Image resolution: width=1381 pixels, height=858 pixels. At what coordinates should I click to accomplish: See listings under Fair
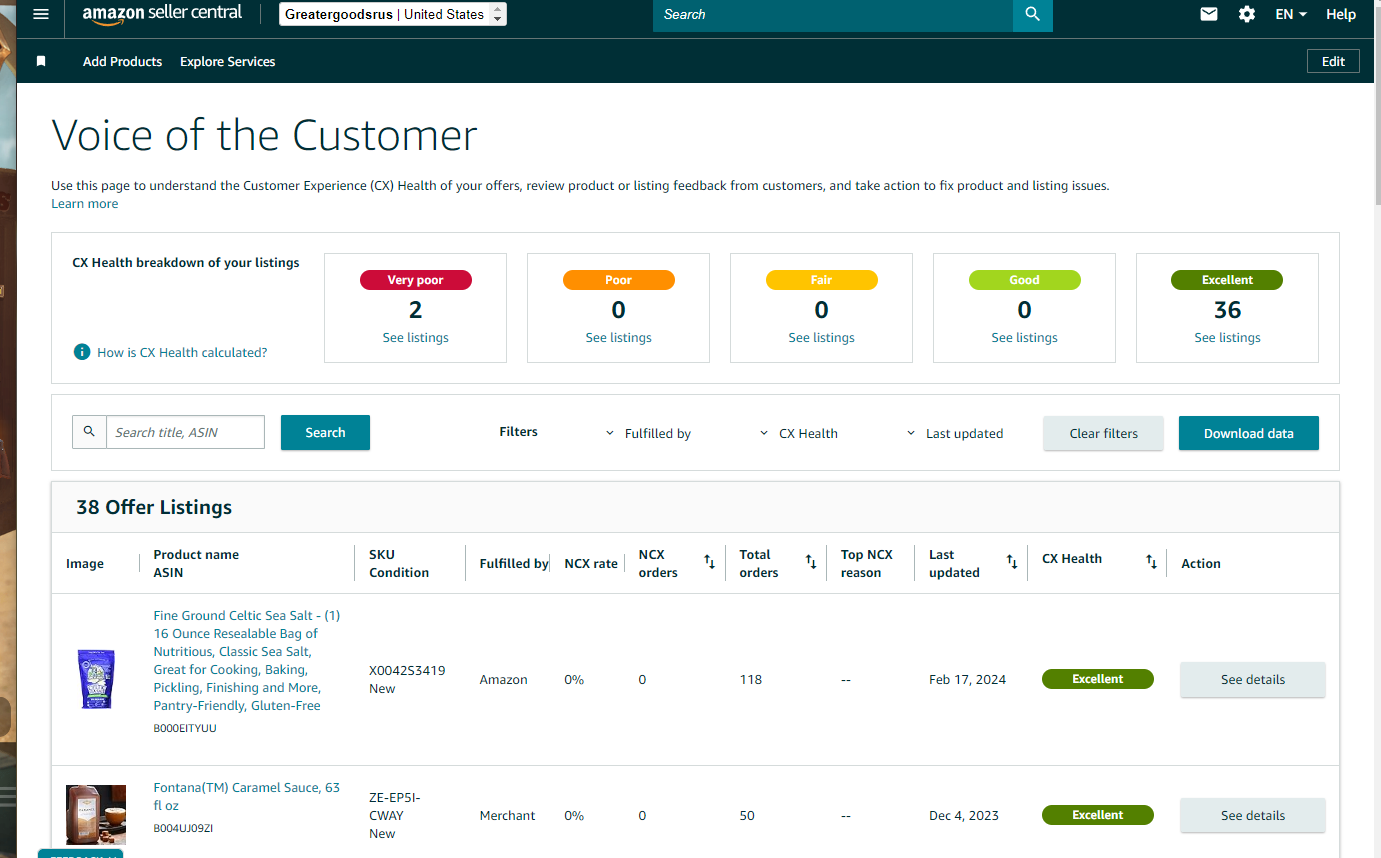pos(821,338)
